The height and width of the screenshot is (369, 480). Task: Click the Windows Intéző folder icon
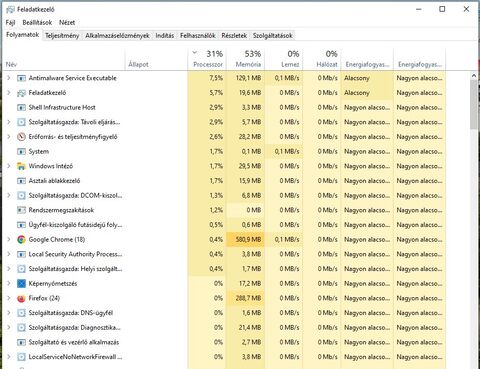click(21, 166)
